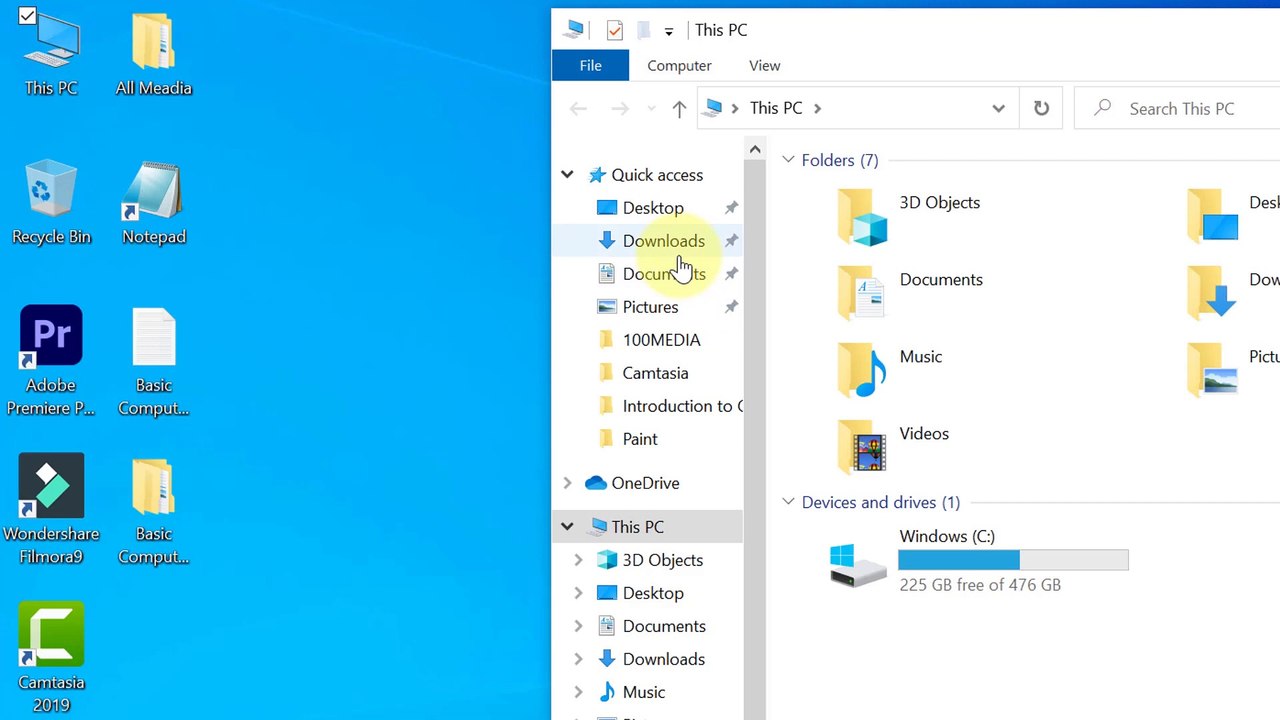Screen dimensions: 1280x720
Task: Expand Desktop under This PC tree
Action: [x=578, y=593]
